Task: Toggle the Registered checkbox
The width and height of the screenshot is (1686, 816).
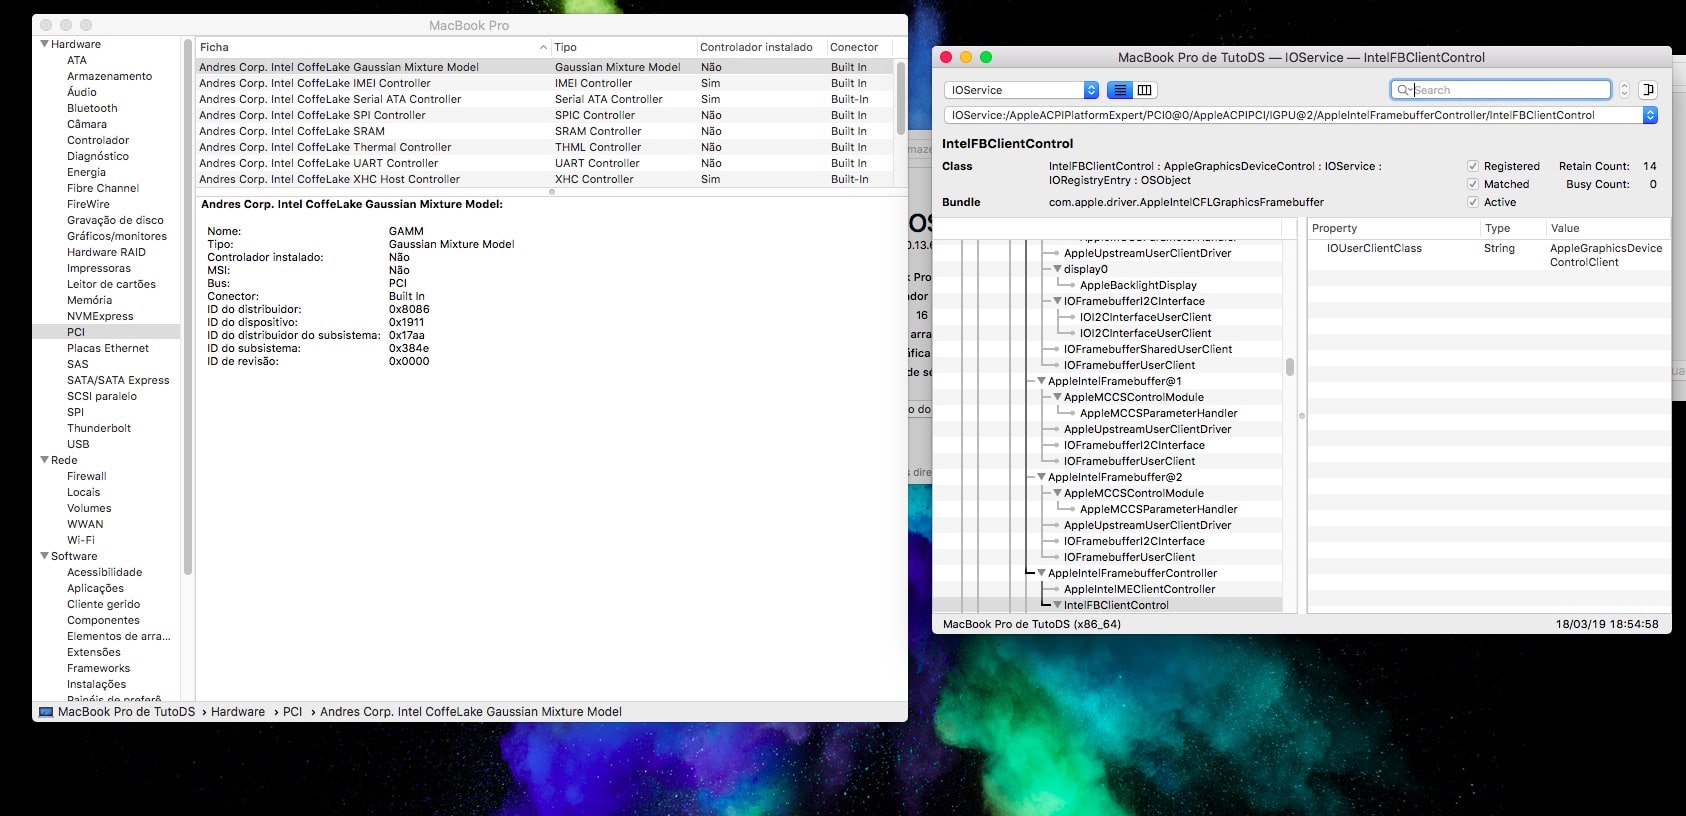Action: click(x=1473, y=166)
